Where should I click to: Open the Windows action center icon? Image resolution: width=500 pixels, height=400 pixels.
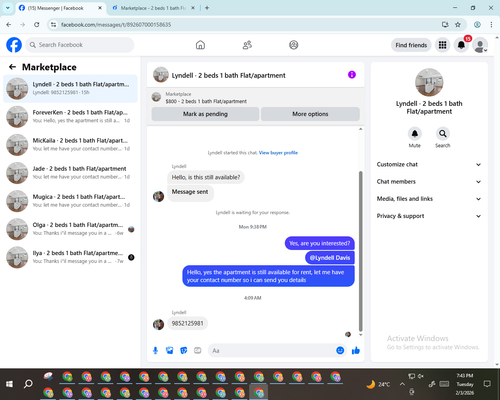(x=487, y=384)
